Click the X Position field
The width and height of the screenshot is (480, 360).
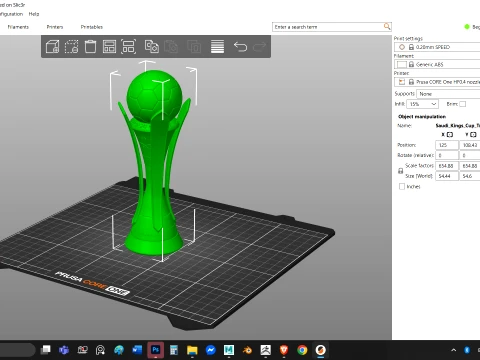447,145
